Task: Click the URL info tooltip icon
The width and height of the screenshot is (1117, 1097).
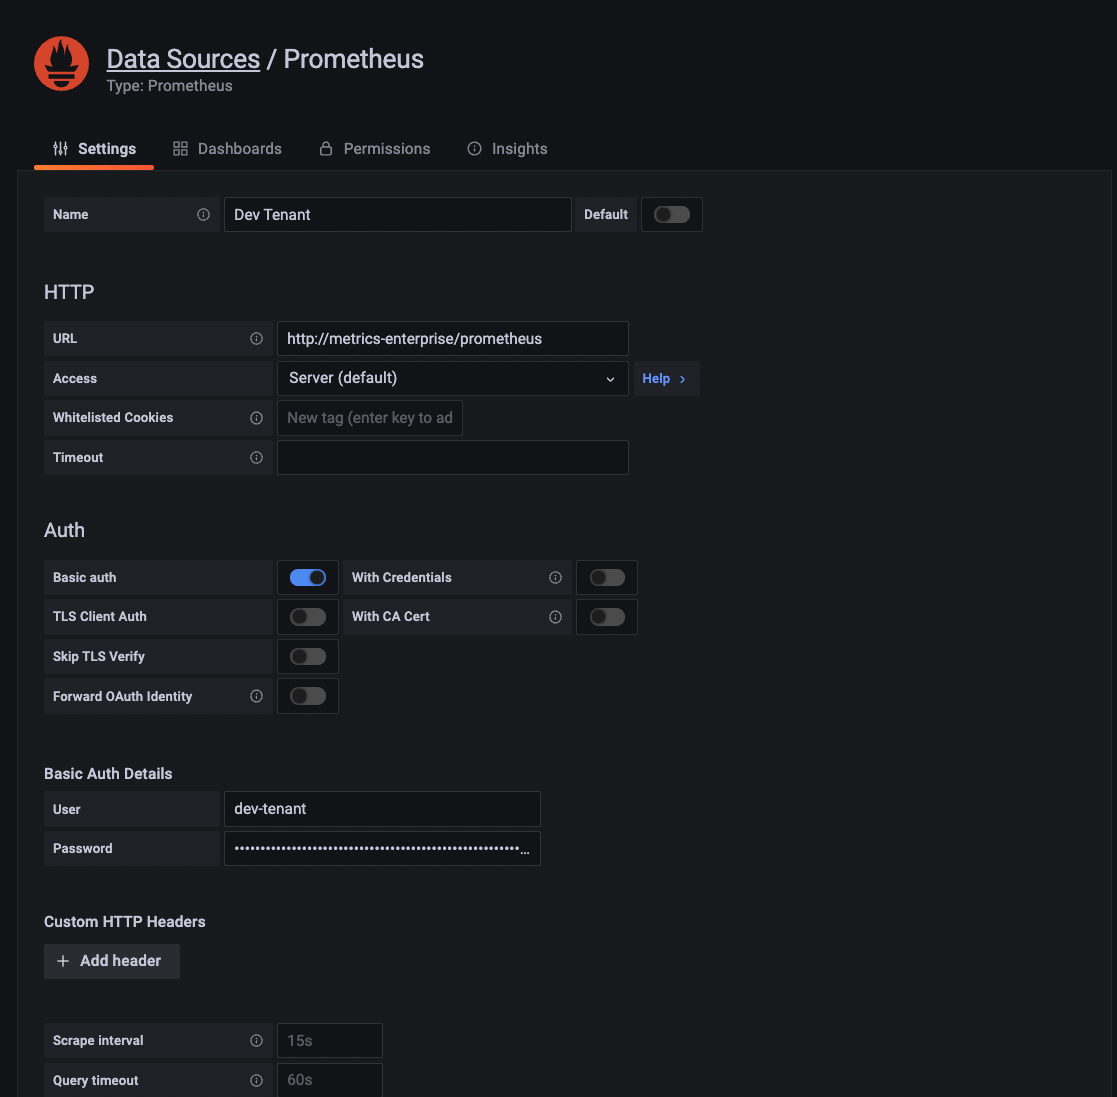Action: [x=257, y=338]
